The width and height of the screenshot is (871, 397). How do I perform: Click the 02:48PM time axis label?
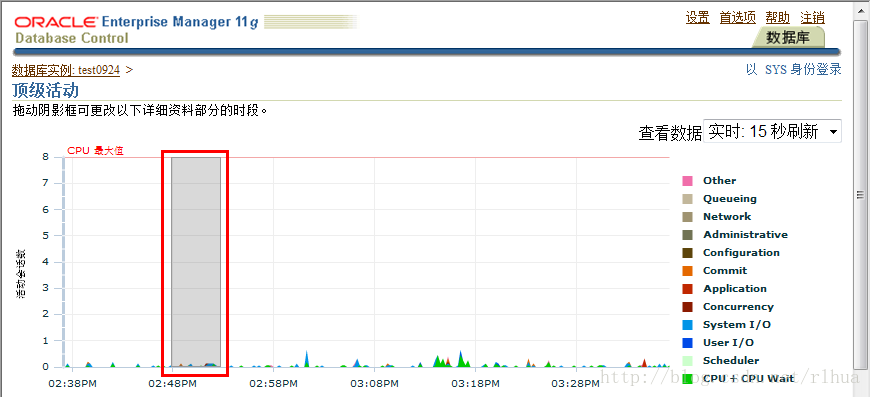coord(172,384)
